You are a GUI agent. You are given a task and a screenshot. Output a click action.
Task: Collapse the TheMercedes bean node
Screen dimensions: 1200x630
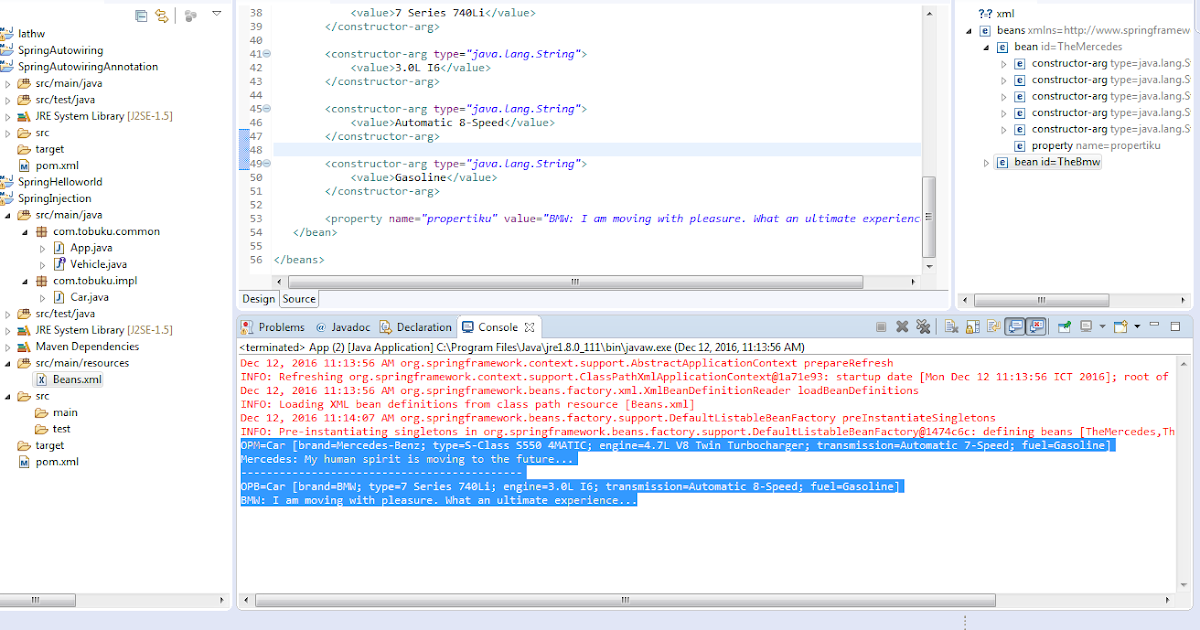(986, 46)
